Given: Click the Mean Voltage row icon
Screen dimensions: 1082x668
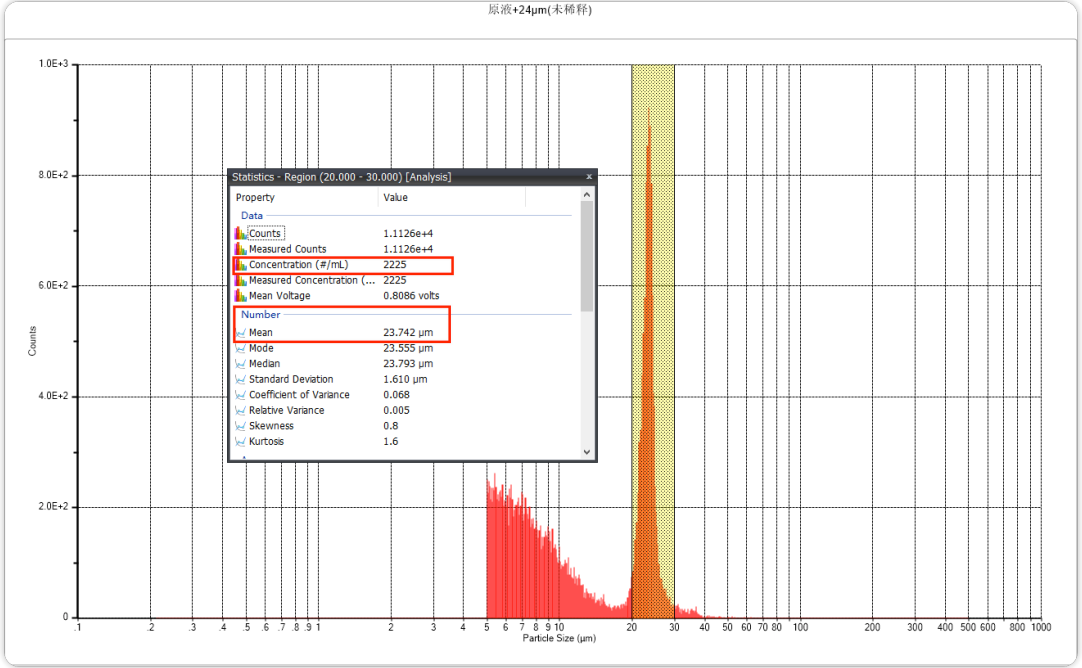Looking at the screenshot, I should [240, 296].
